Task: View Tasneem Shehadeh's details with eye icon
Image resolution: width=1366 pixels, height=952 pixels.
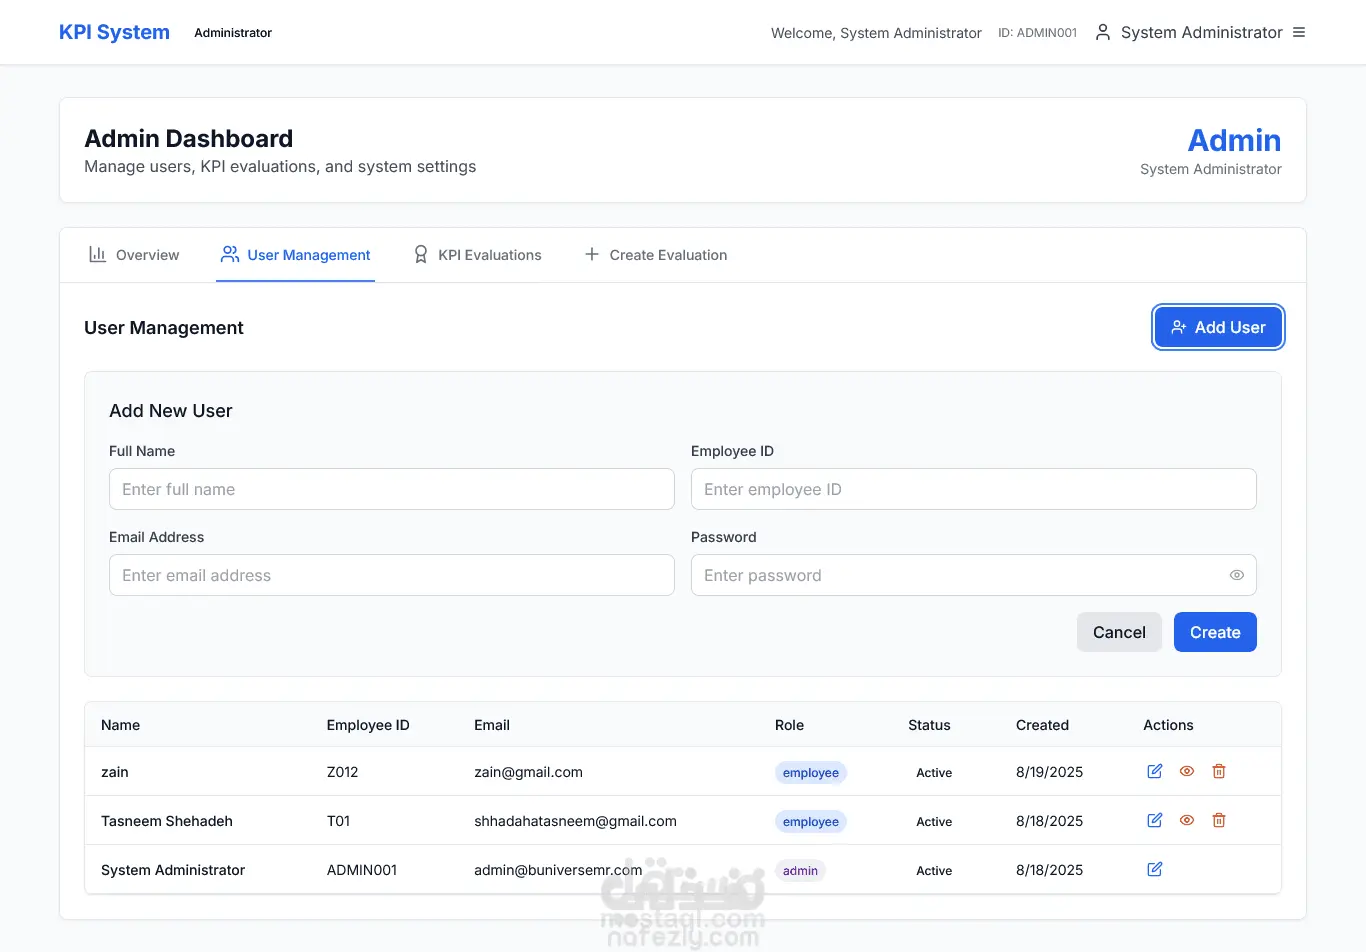Action: pos(1187,820)
